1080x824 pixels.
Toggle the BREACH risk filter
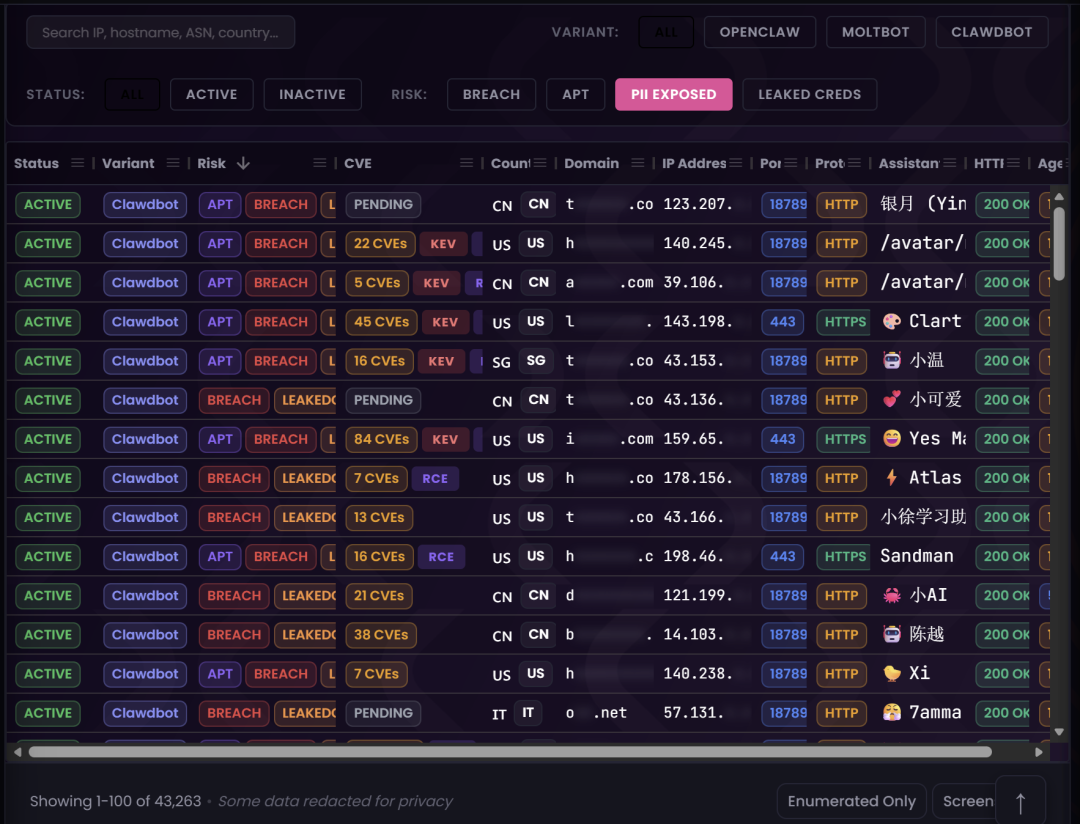[x=491, y=94]
